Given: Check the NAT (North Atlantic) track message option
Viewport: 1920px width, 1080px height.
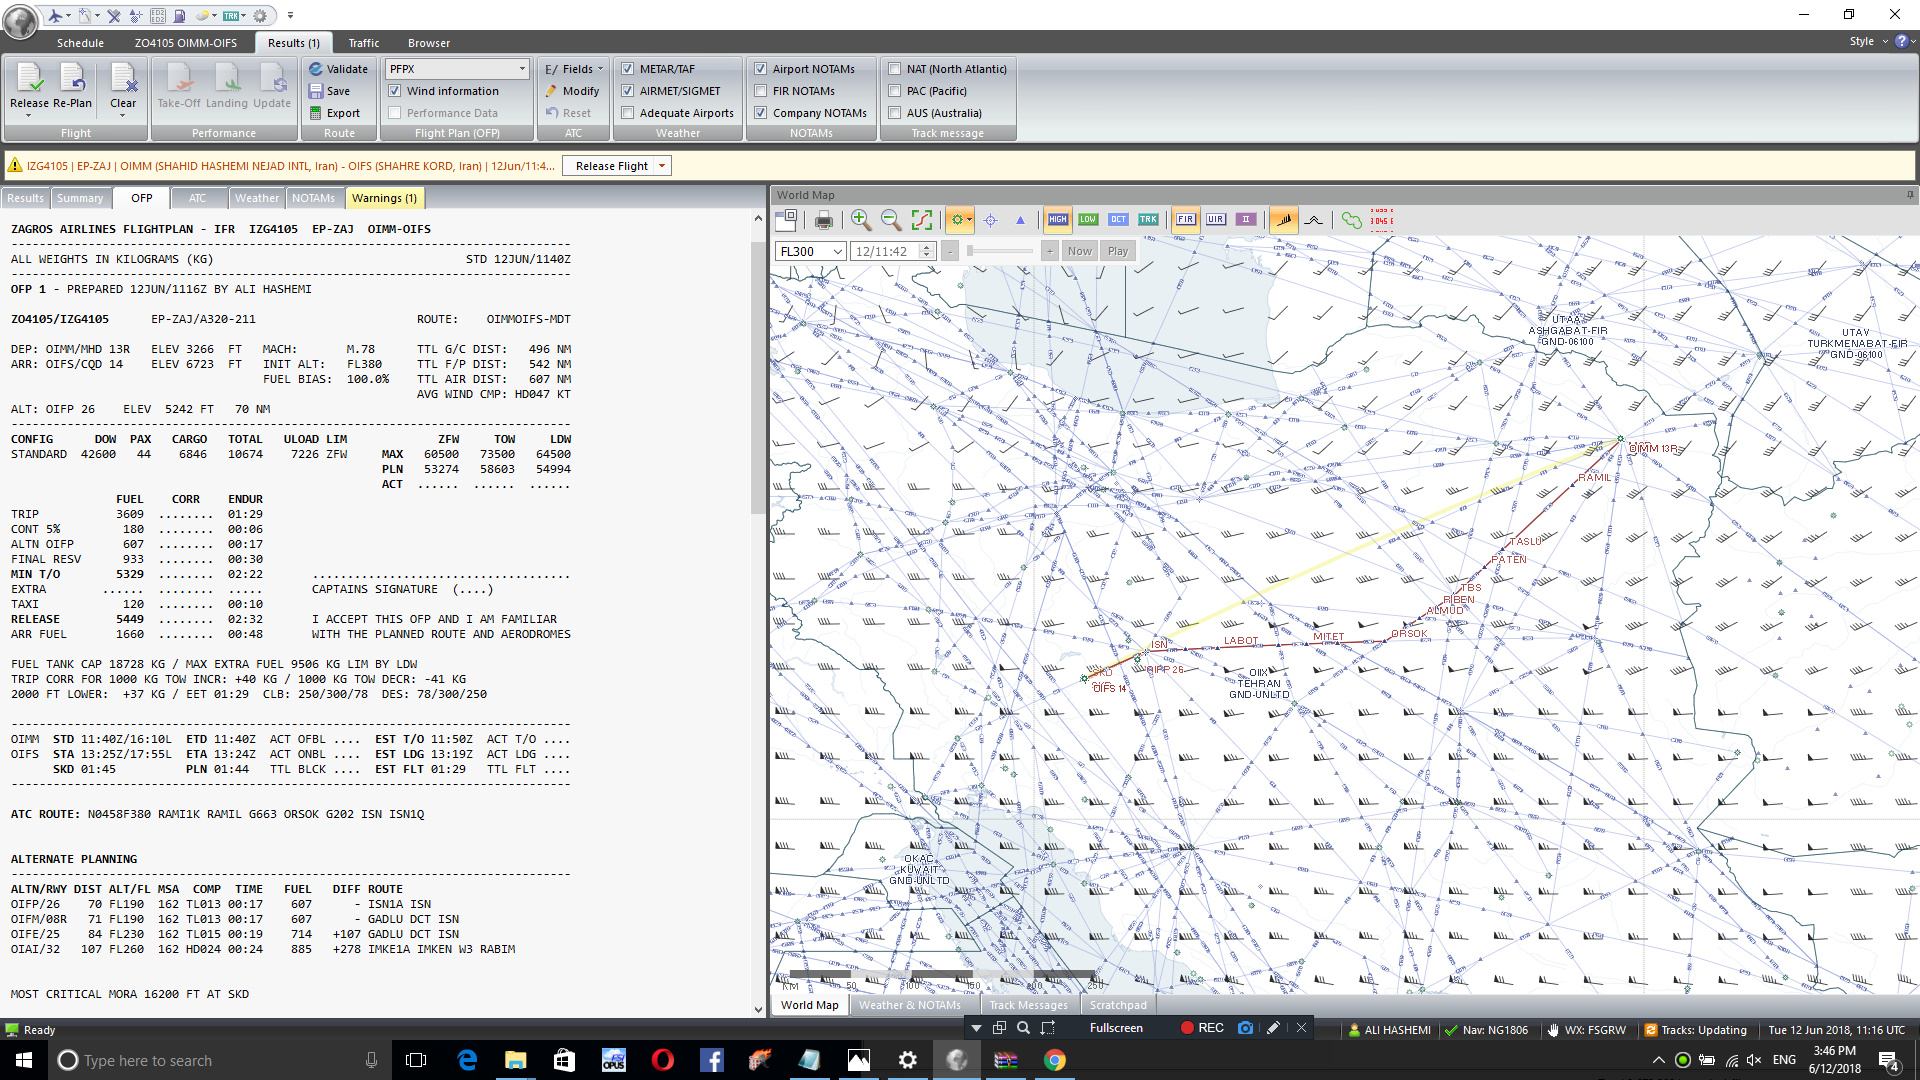Looking at the screenshot, I should click(894, 68).
